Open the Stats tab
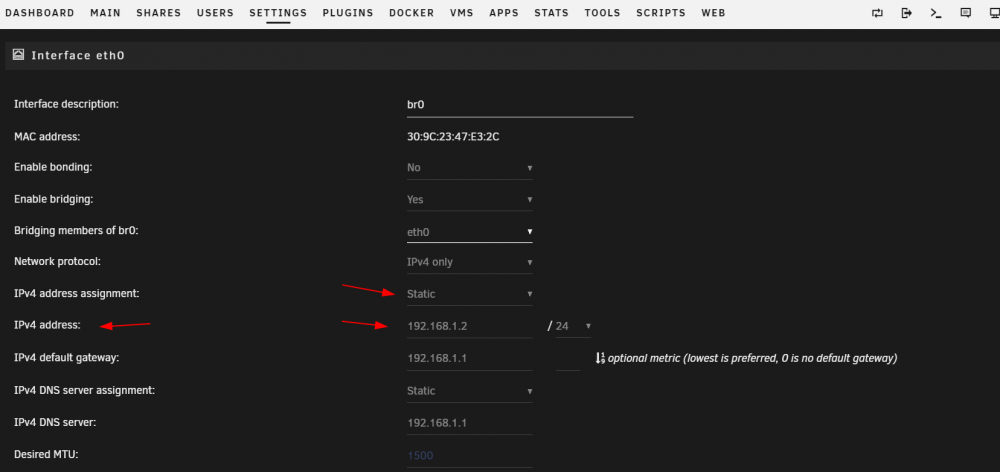The image size is (1000, 472). 552,13
